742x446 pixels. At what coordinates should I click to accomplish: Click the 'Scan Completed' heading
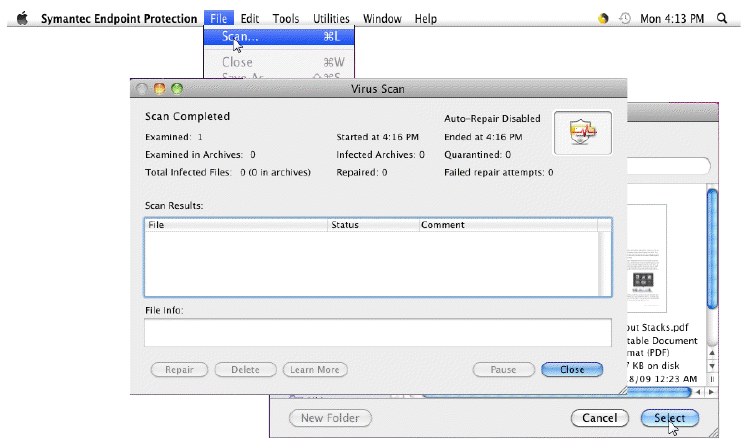click(187, 116)
